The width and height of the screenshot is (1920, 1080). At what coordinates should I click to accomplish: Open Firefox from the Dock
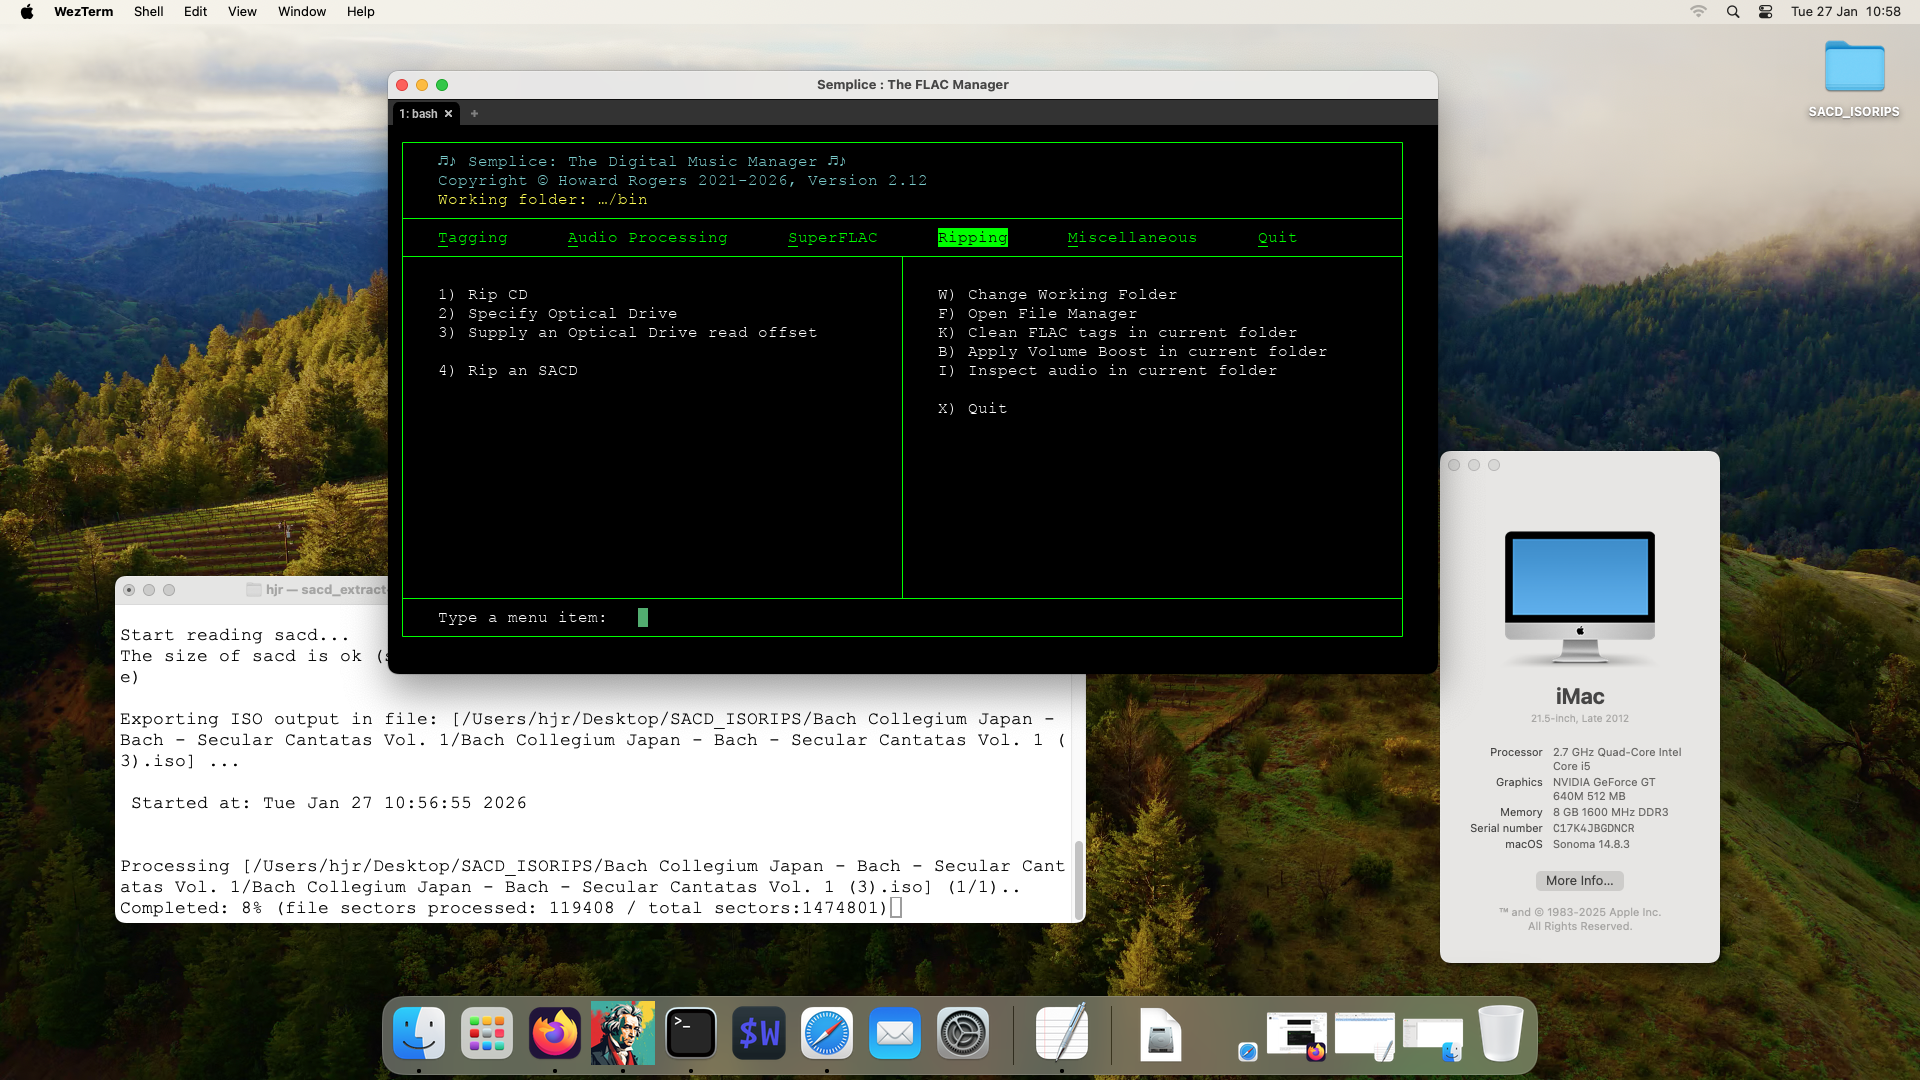pyautogui.click(x=555, y=1033)
